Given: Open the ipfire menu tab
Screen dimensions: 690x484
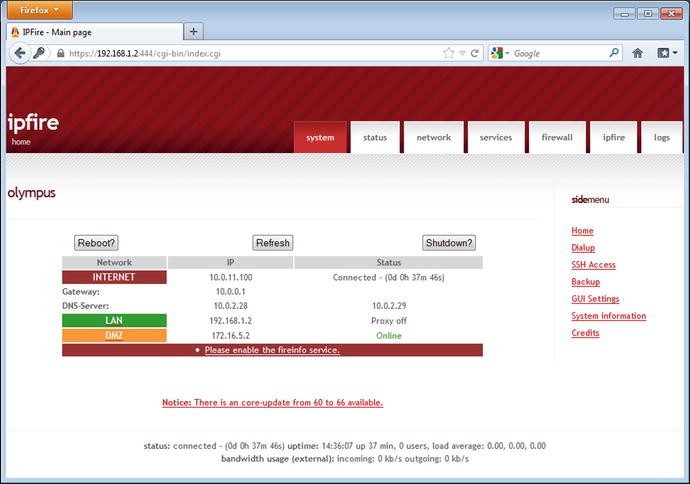Looking at the screenshot, I should tap(613, 137).
